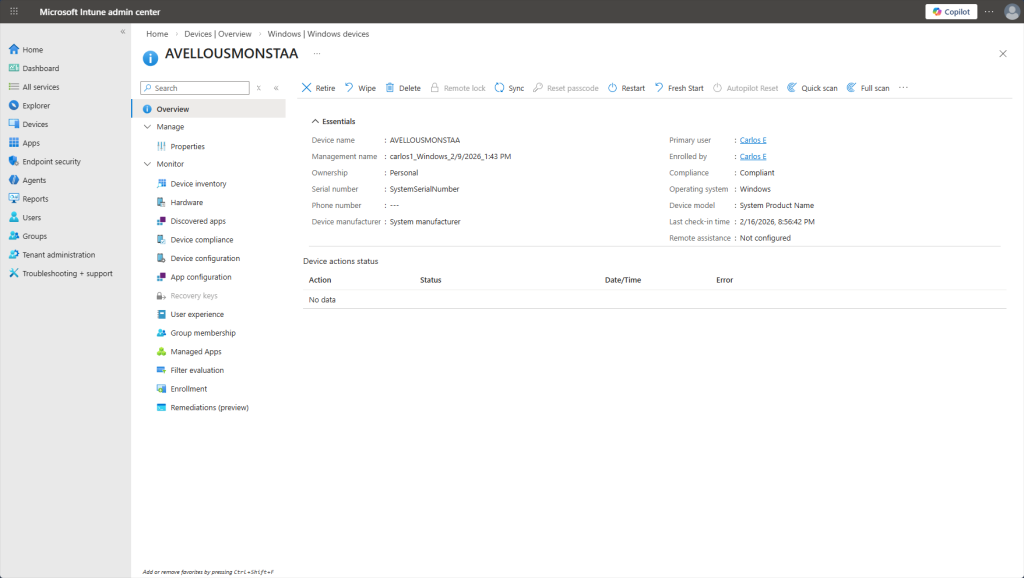Open Device compliance in Monitor
This screenshot has height=578, width=1024.
(x=201, y=240)
